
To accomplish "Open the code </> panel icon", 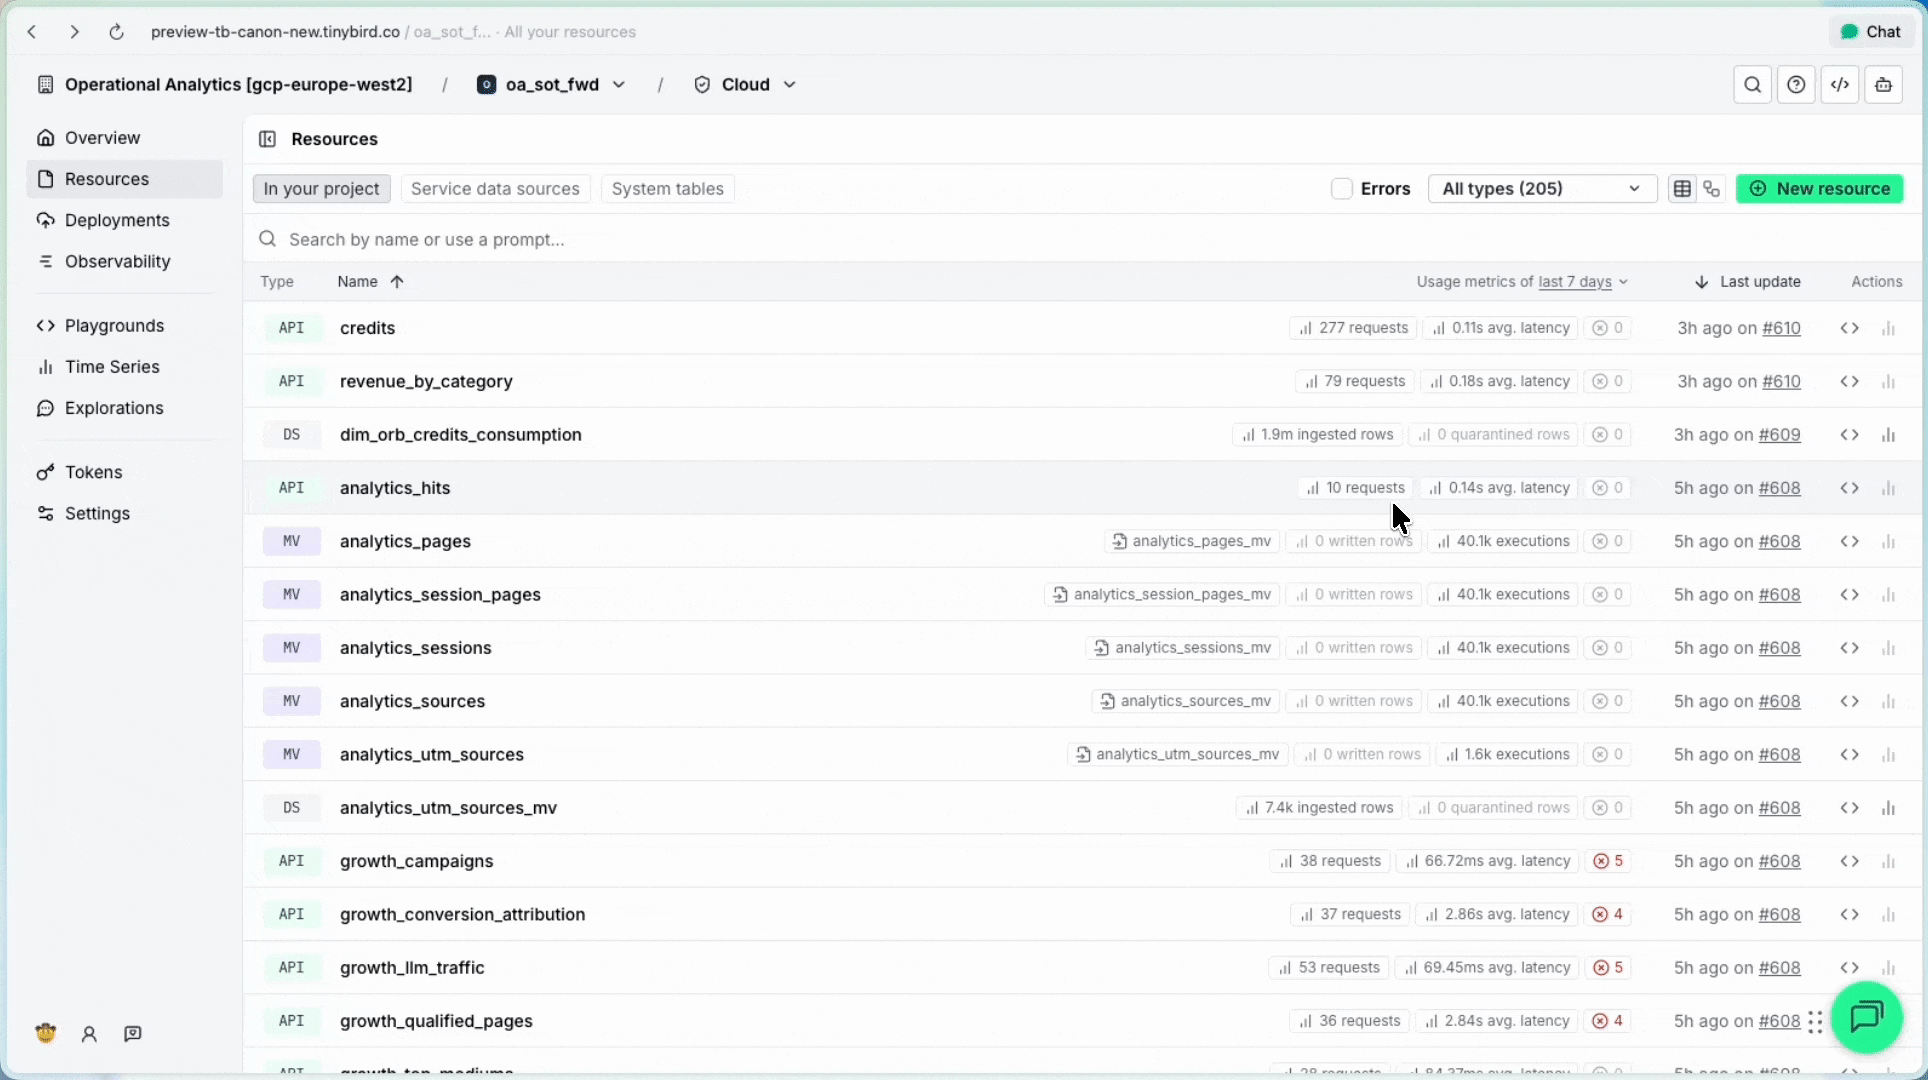I will (x=1841, y=84).
